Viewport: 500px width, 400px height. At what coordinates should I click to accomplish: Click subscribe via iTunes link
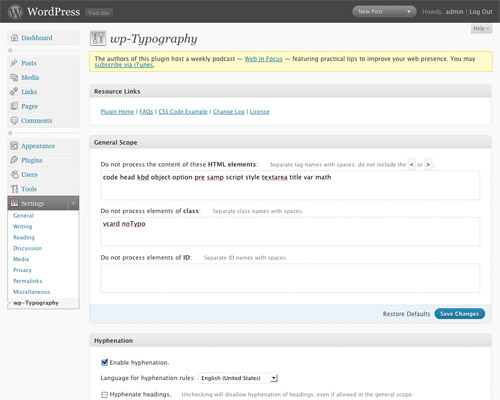pos(124,65)
